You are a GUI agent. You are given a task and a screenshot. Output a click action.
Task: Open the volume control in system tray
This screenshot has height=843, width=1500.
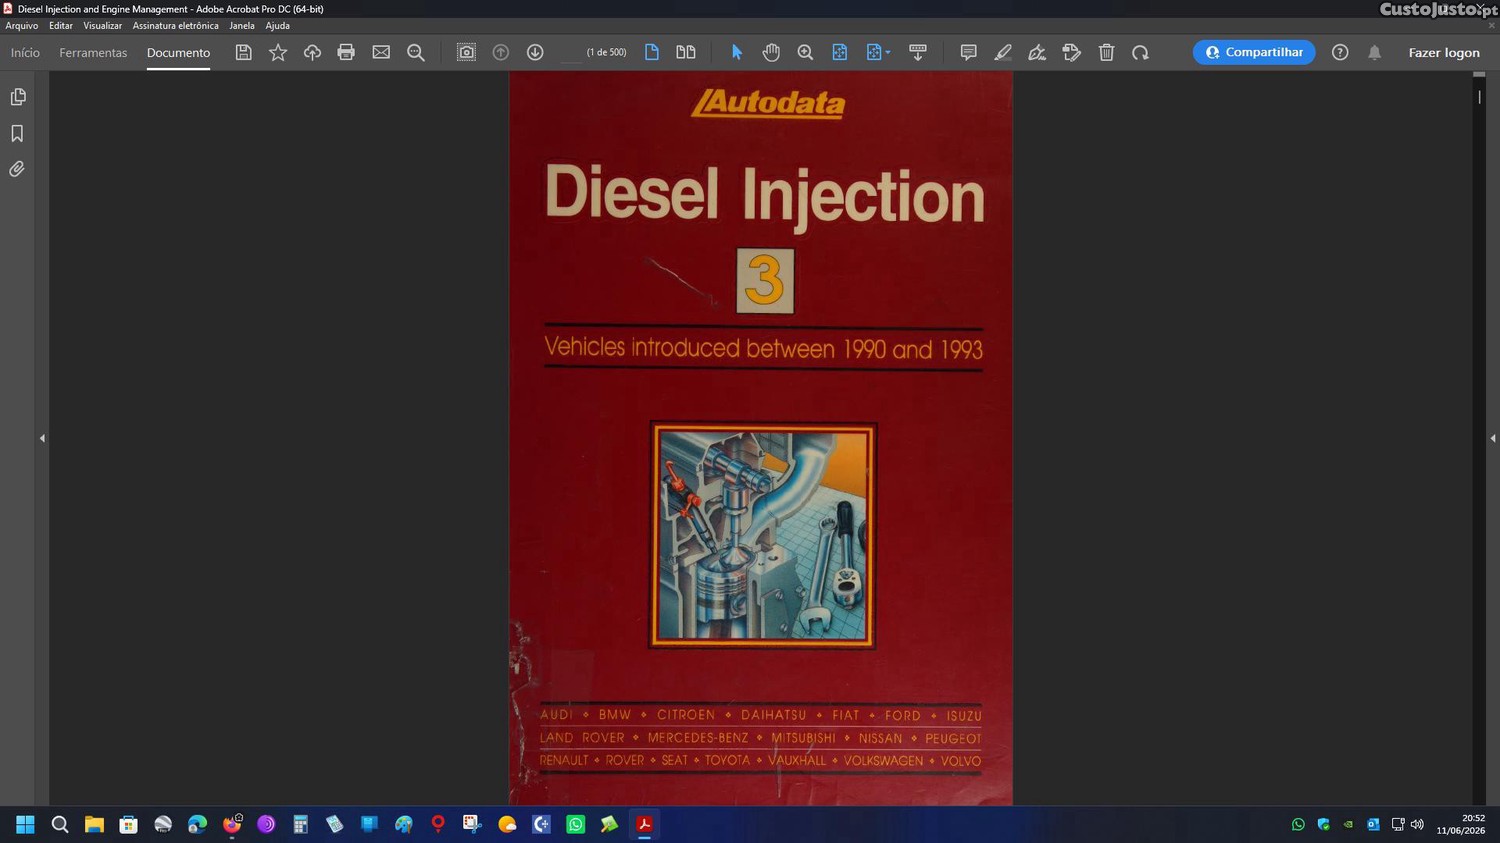pyautogui.click(x=1417, y=824)
